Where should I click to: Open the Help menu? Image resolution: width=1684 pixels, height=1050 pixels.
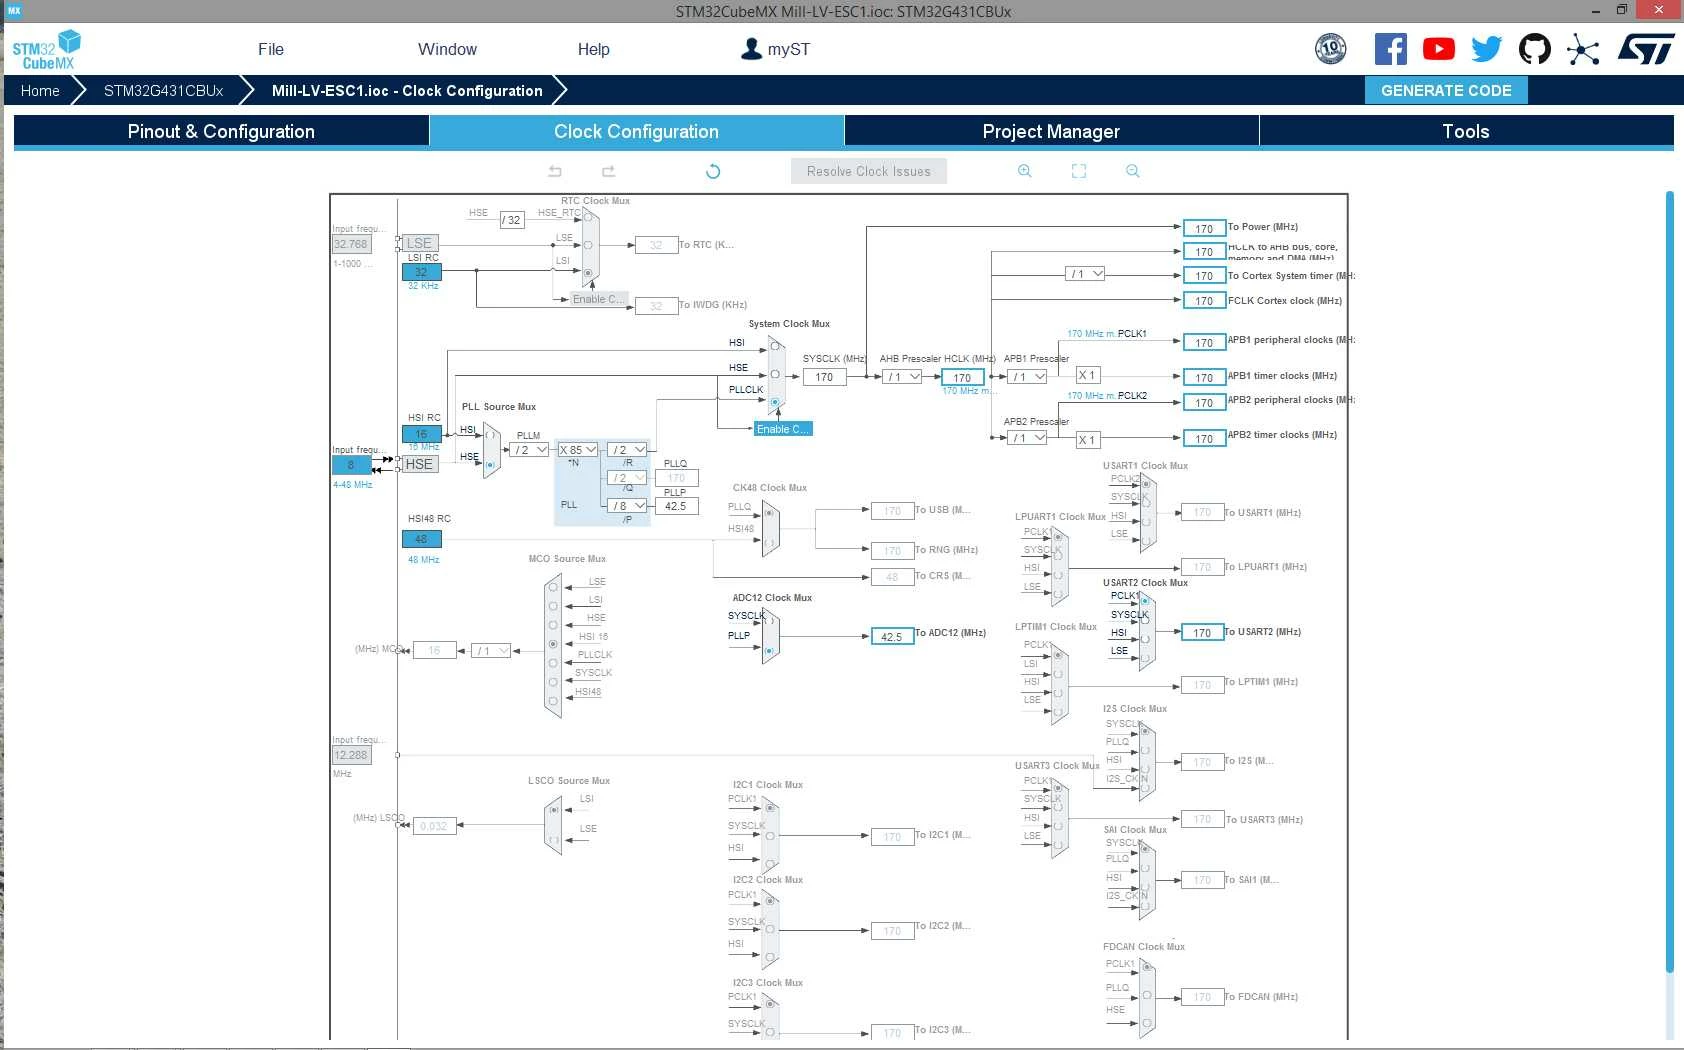pos(593,49)
